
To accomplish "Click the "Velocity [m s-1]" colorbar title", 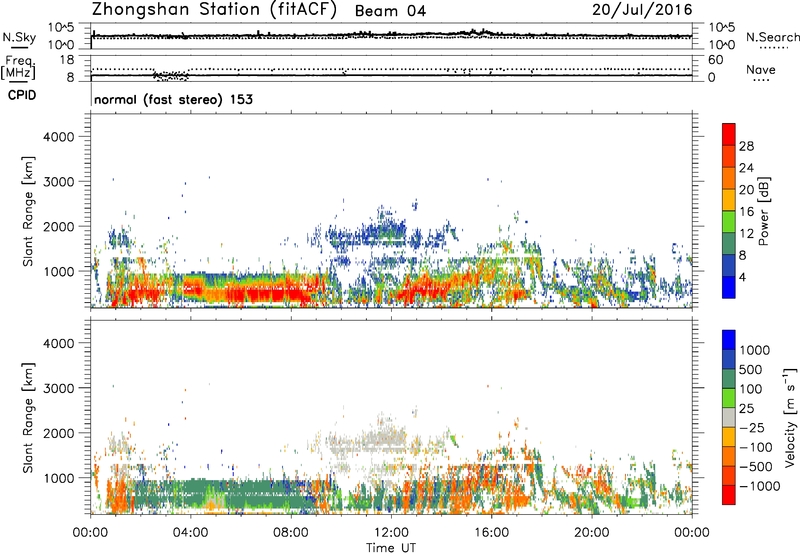I will tap(790, 417).
